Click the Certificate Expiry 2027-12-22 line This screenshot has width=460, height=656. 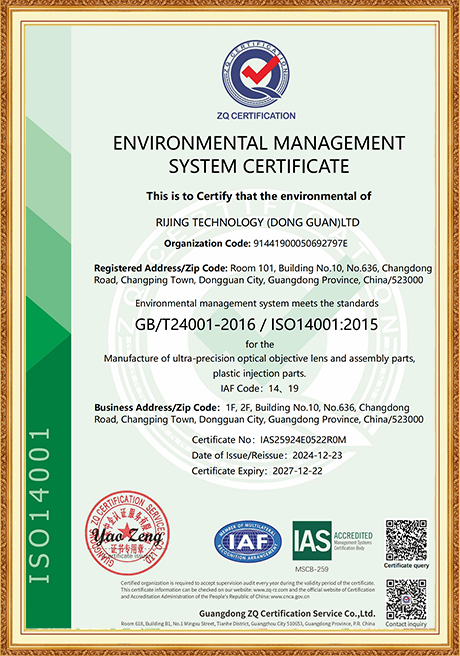coord(257,471)
